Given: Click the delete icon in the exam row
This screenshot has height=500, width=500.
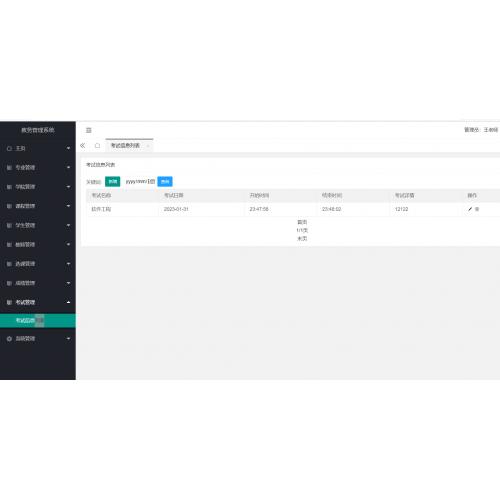Looking at the screenshot, I should pos(477,209).
